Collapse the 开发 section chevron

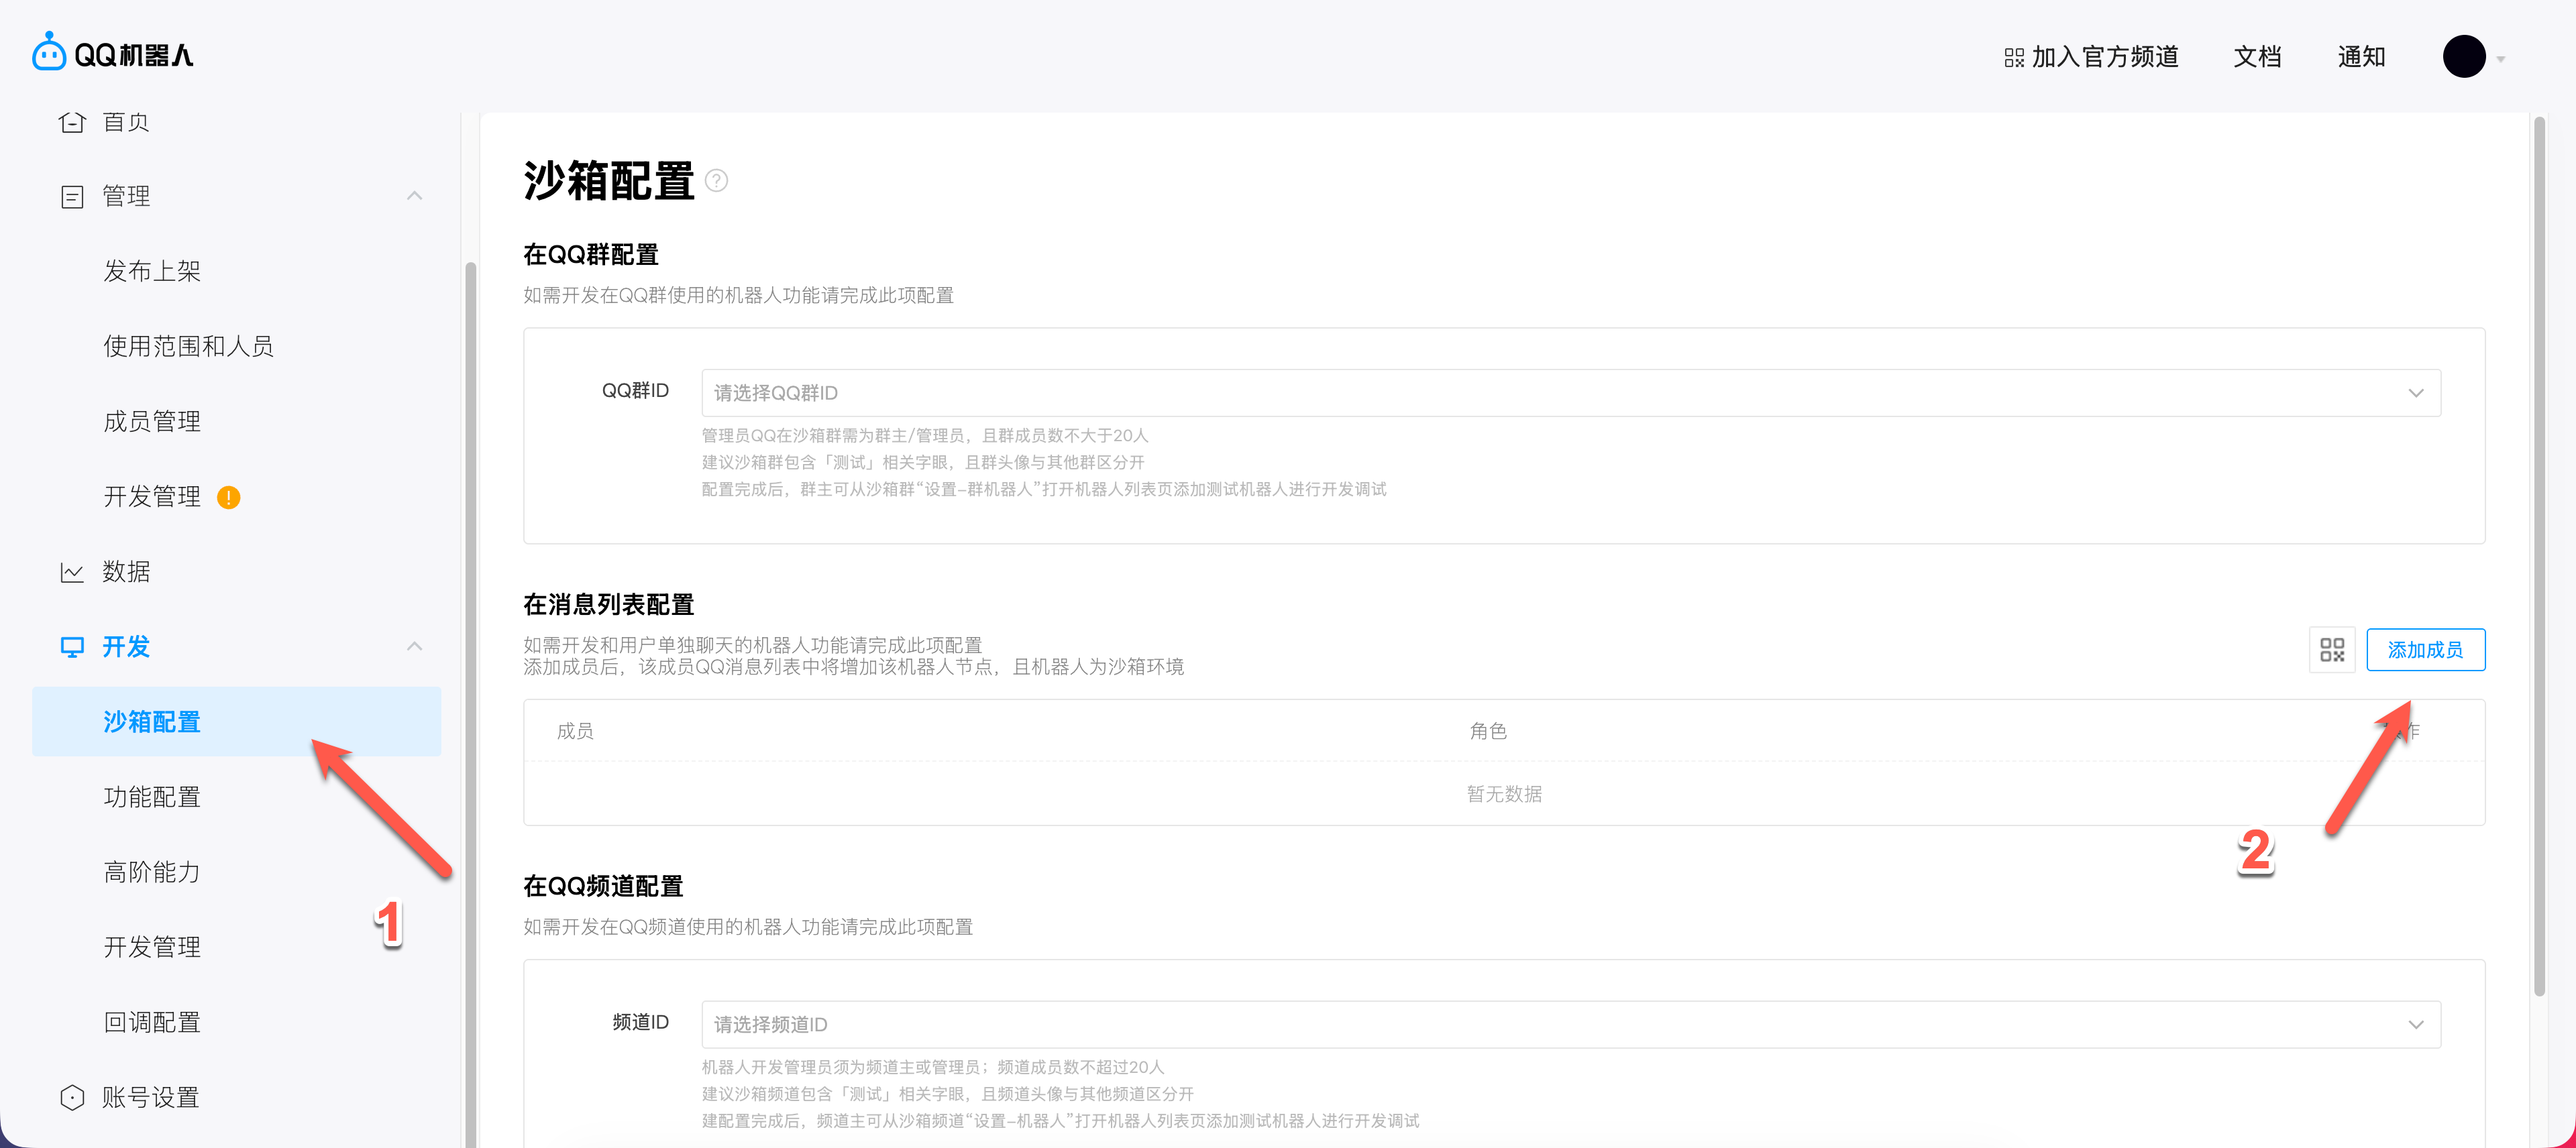click(x=414, y=647)
